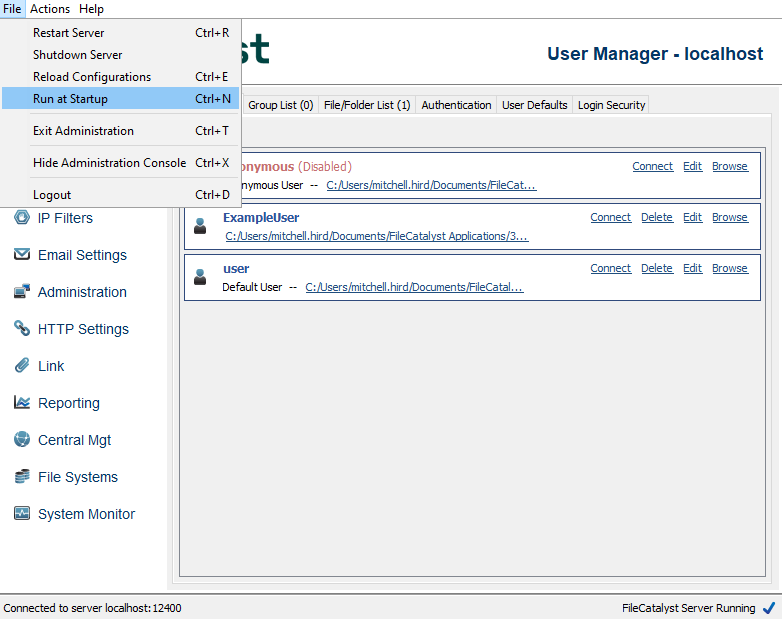The width and height of the screenshot is (782, 619).
Task: Click the Email Settings envelope icon
Action: tap(21, 254)
